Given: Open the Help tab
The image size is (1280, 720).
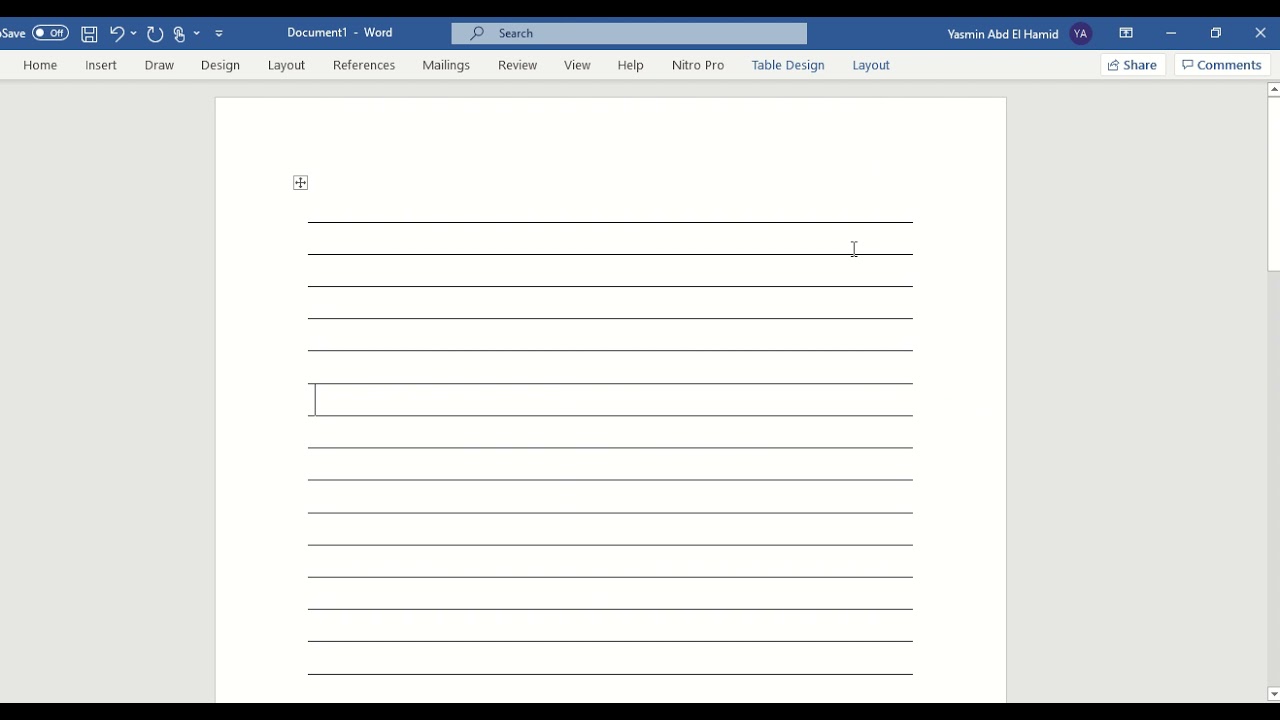Looking at the screenshot, I should point(630,65).
